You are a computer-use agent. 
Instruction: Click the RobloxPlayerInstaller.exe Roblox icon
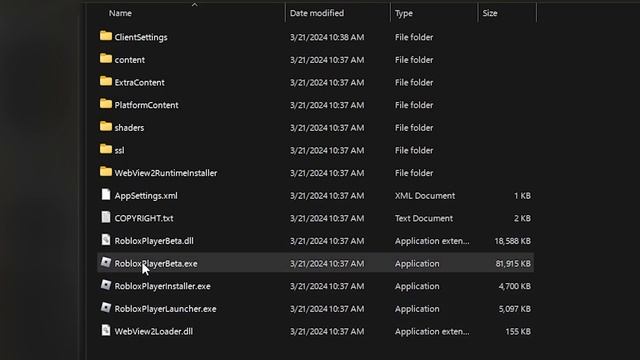click(106, 285)
